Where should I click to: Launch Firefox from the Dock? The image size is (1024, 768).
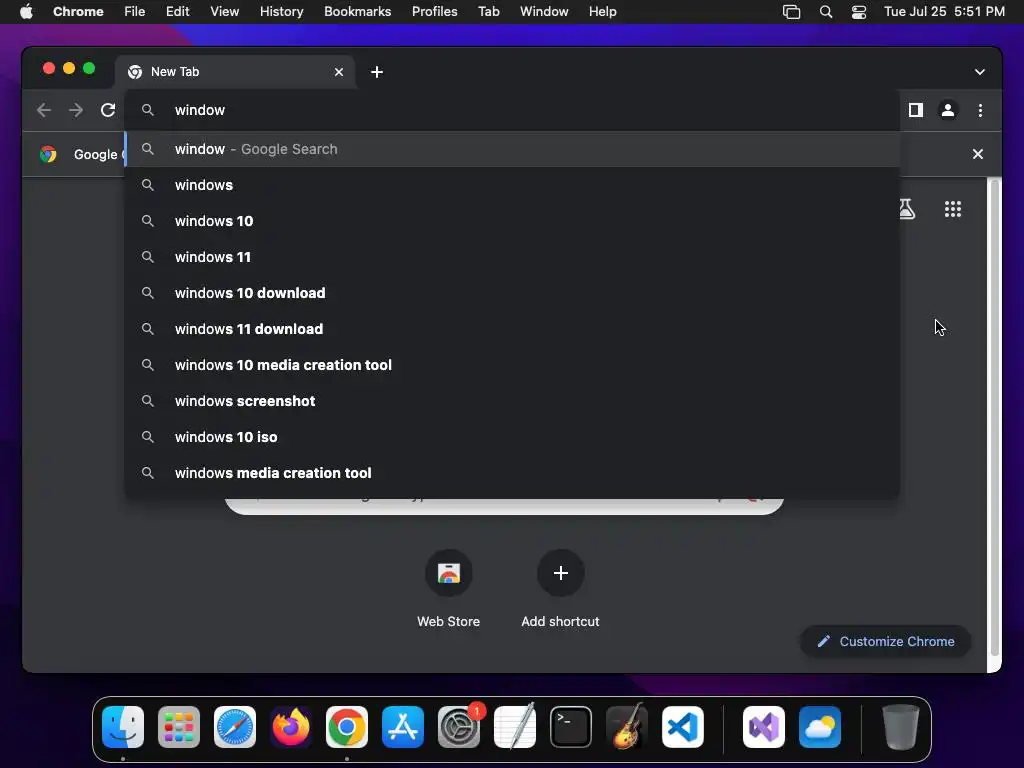tap(291, 727)
